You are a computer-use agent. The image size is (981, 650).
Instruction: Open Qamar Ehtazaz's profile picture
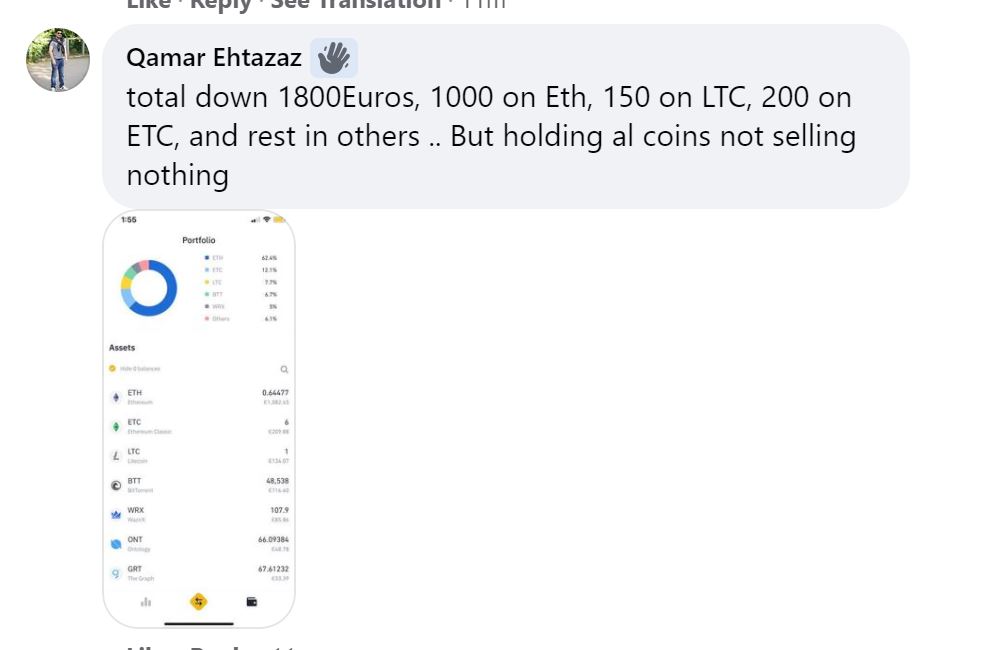coord(58,59)
